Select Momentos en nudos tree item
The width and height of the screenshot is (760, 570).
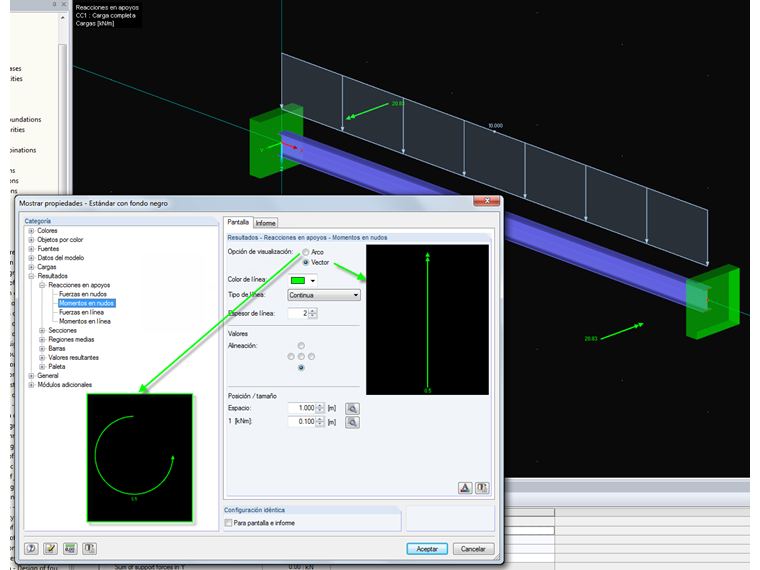point(86,303)
